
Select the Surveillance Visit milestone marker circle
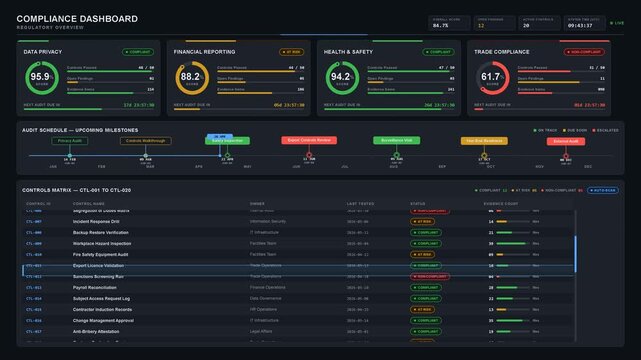397,155
